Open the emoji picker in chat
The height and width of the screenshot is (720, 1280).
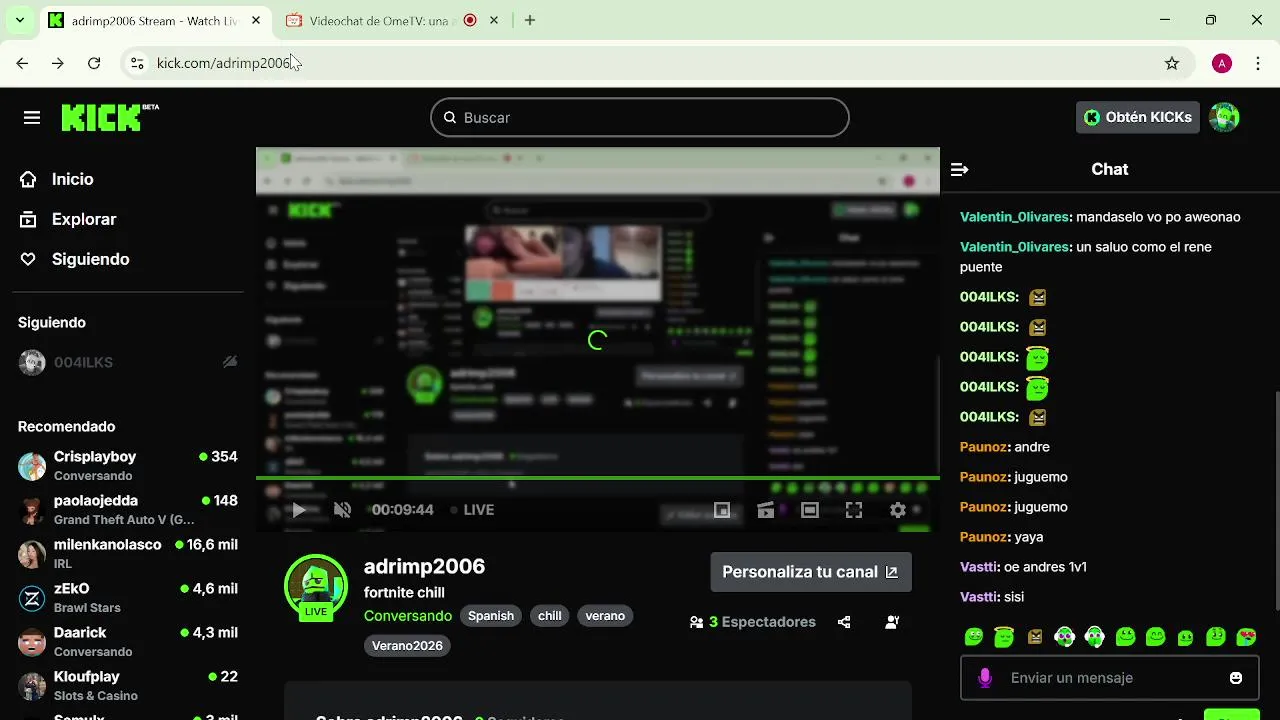coord(1236,678)
